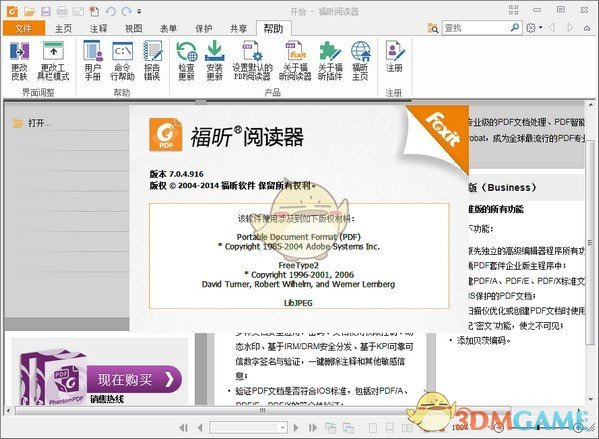Click Check for Updates (检查更新)
The width and height of the screenshot is (599, 439).
point(186,61)
